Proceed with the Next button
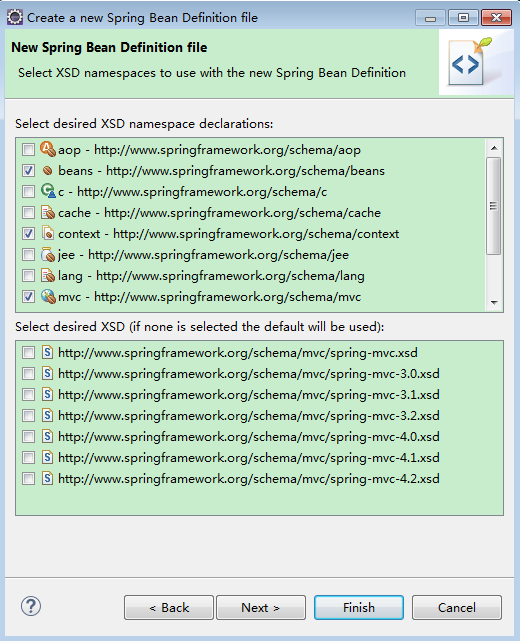Screen dimensions: 520x641 (x=261, y=607)
